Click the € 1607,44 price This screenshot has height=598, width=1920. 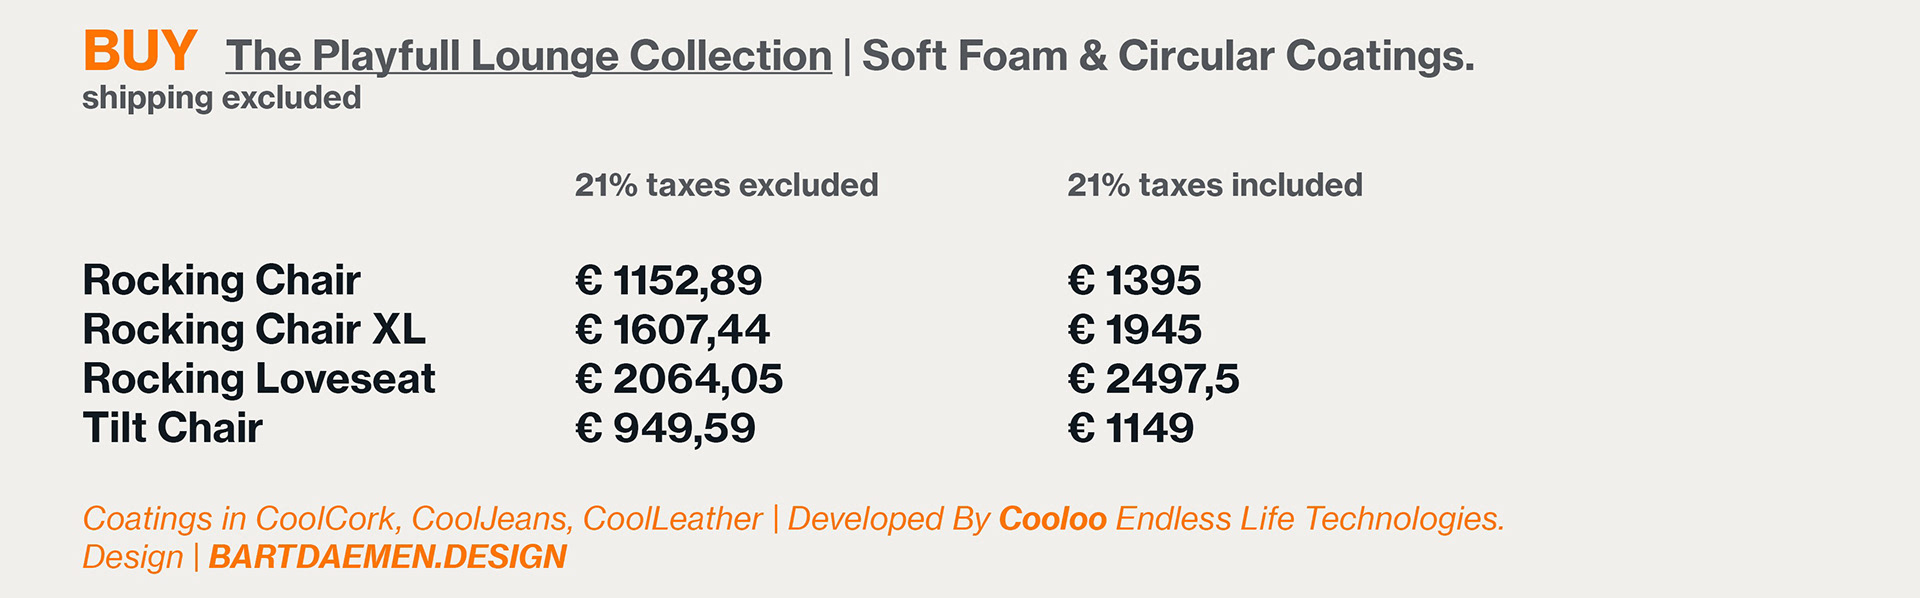tap(672, 329)
